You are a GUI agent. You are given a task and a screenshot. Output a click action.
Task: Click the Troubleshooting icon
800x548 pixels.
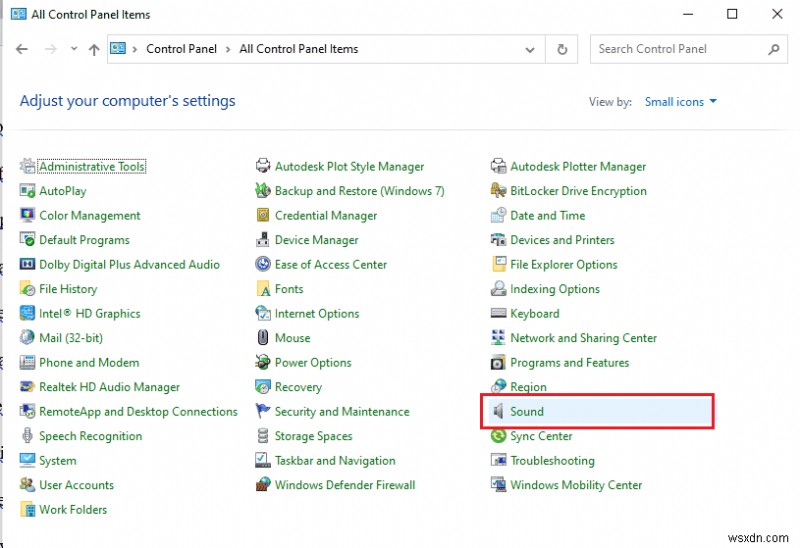pos(499,461)
